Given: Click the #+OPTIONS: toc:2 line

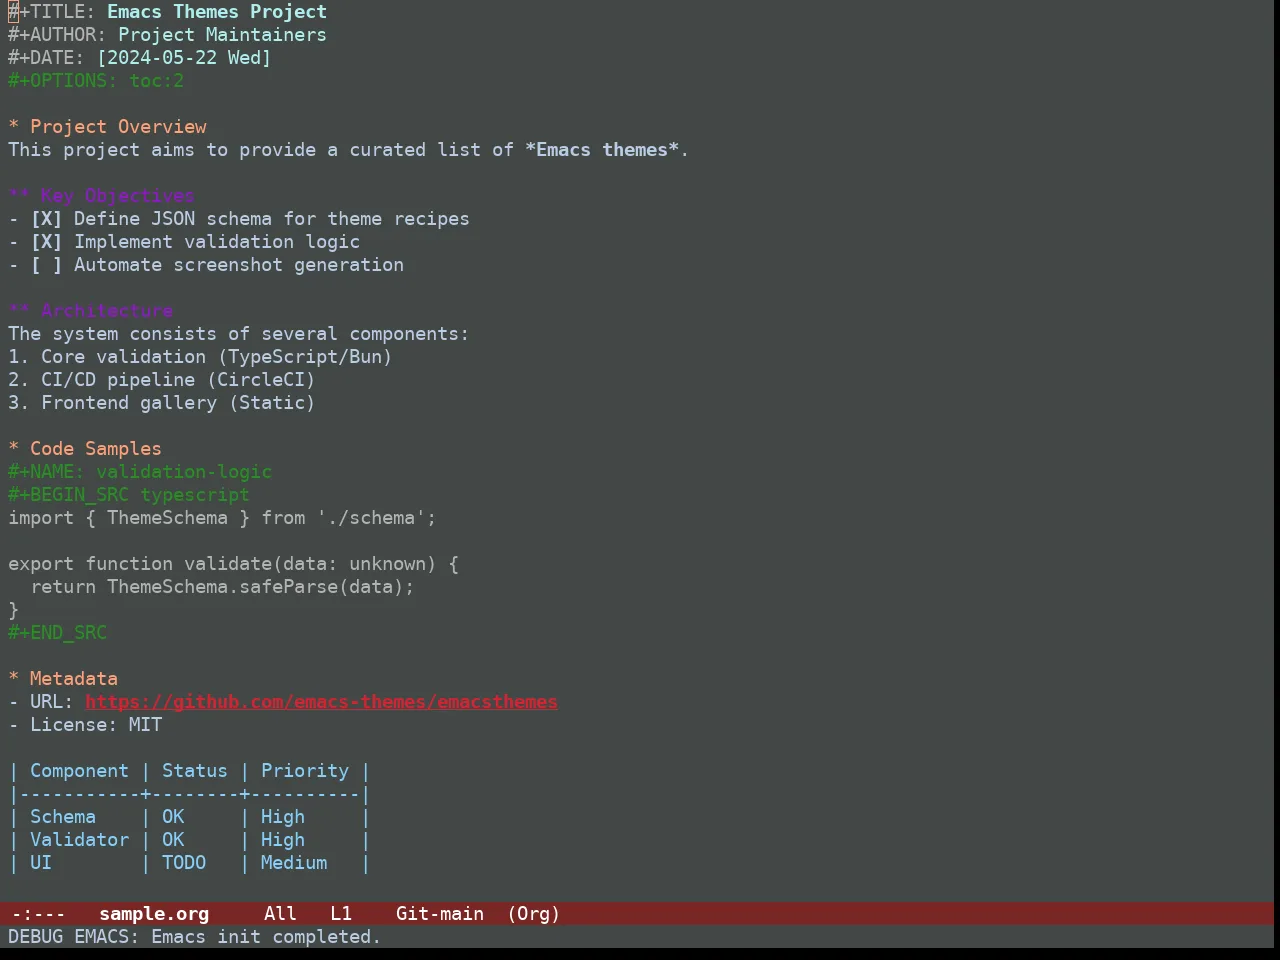Looking at the screenshot, I should coord(96,81).
